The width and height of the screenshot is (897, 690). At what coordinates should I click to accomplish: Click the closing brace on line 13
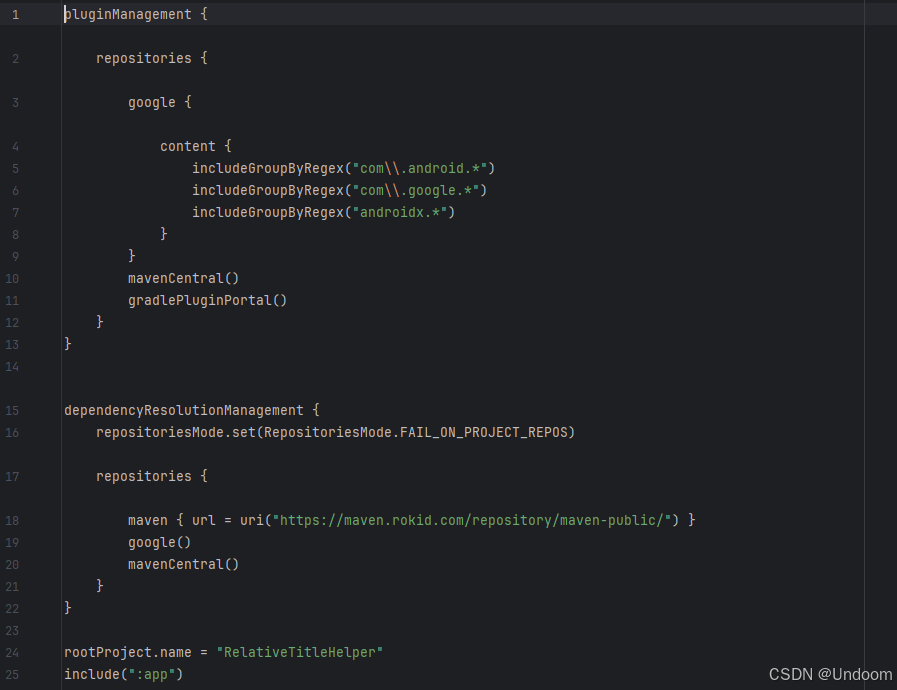[x=68, y=344]
